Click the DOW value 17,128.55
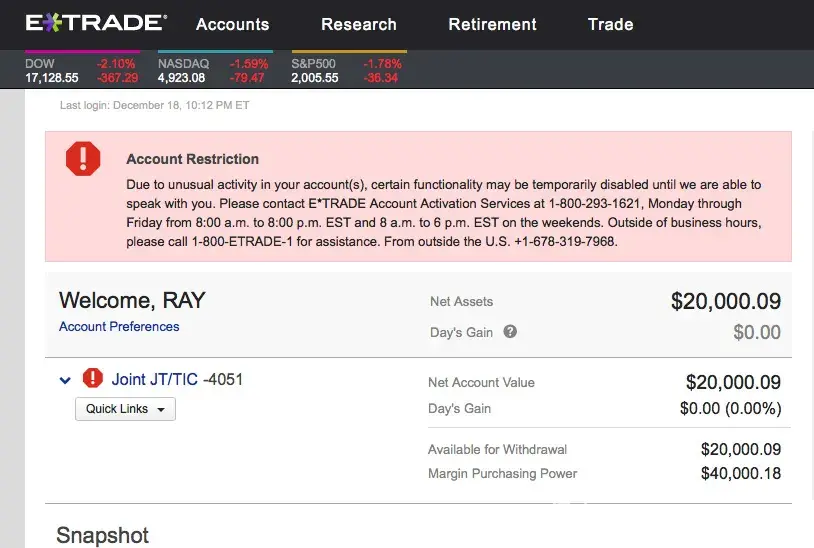 [x=52, y=78]
